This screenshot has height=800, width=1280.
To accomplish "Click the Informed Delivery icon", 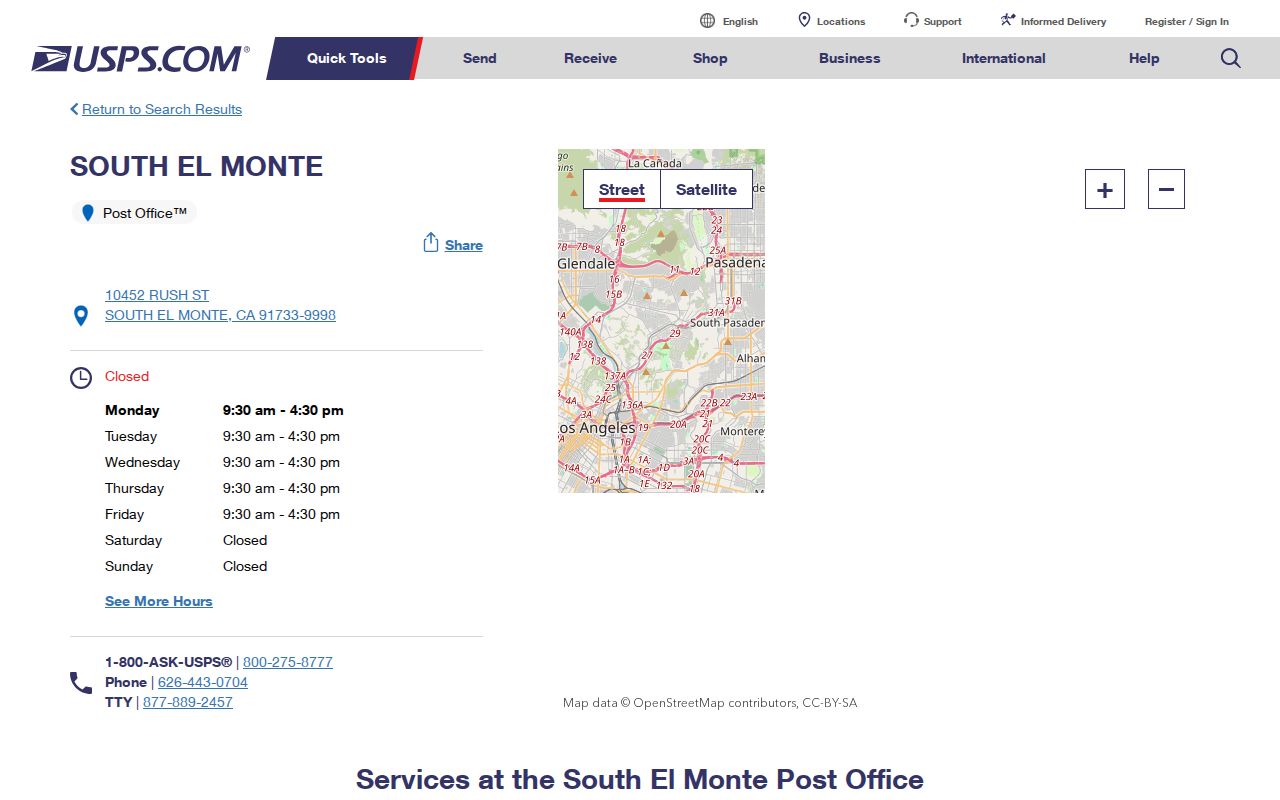I will pyautogui.click(x=1008, y=20).
